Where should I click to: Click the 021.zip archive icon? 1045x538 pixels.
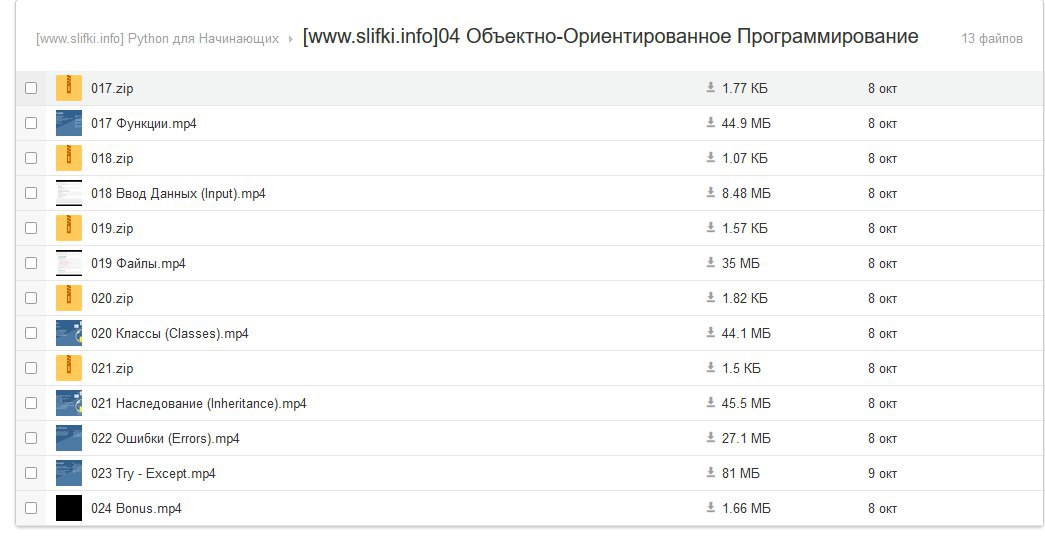[69, 368]
